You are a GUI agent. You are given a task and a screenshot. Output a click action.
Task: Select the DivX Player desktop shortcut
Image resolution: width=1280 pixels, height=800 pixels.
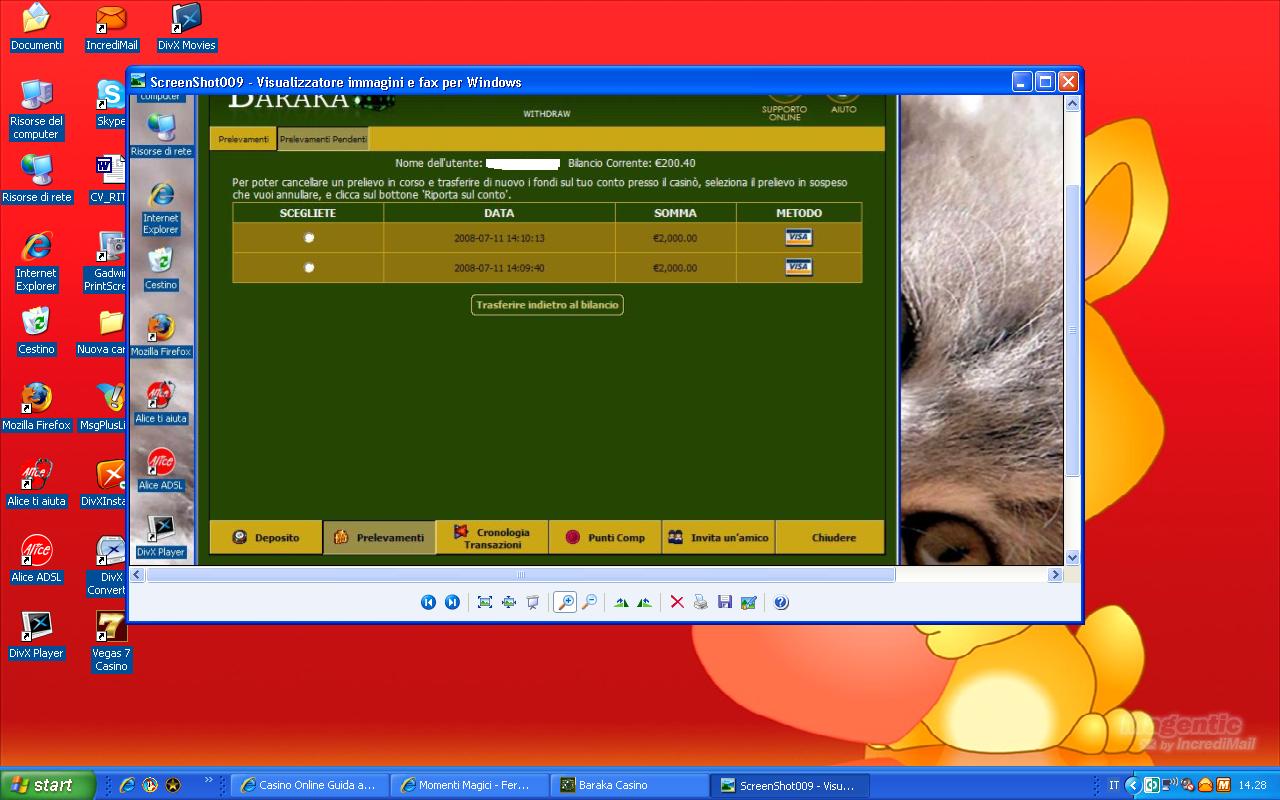pyautogui.click(x=36, y=635)
